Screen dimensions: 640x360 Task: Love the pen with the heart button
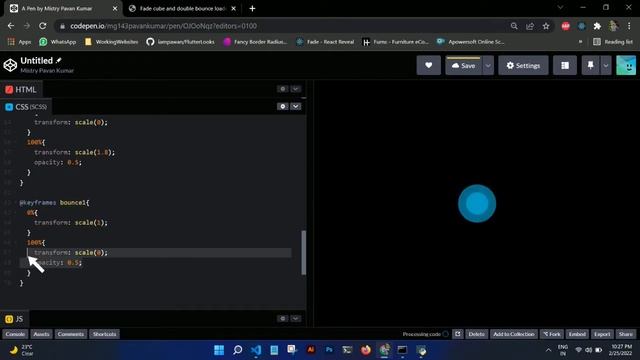tap(429, 65)
